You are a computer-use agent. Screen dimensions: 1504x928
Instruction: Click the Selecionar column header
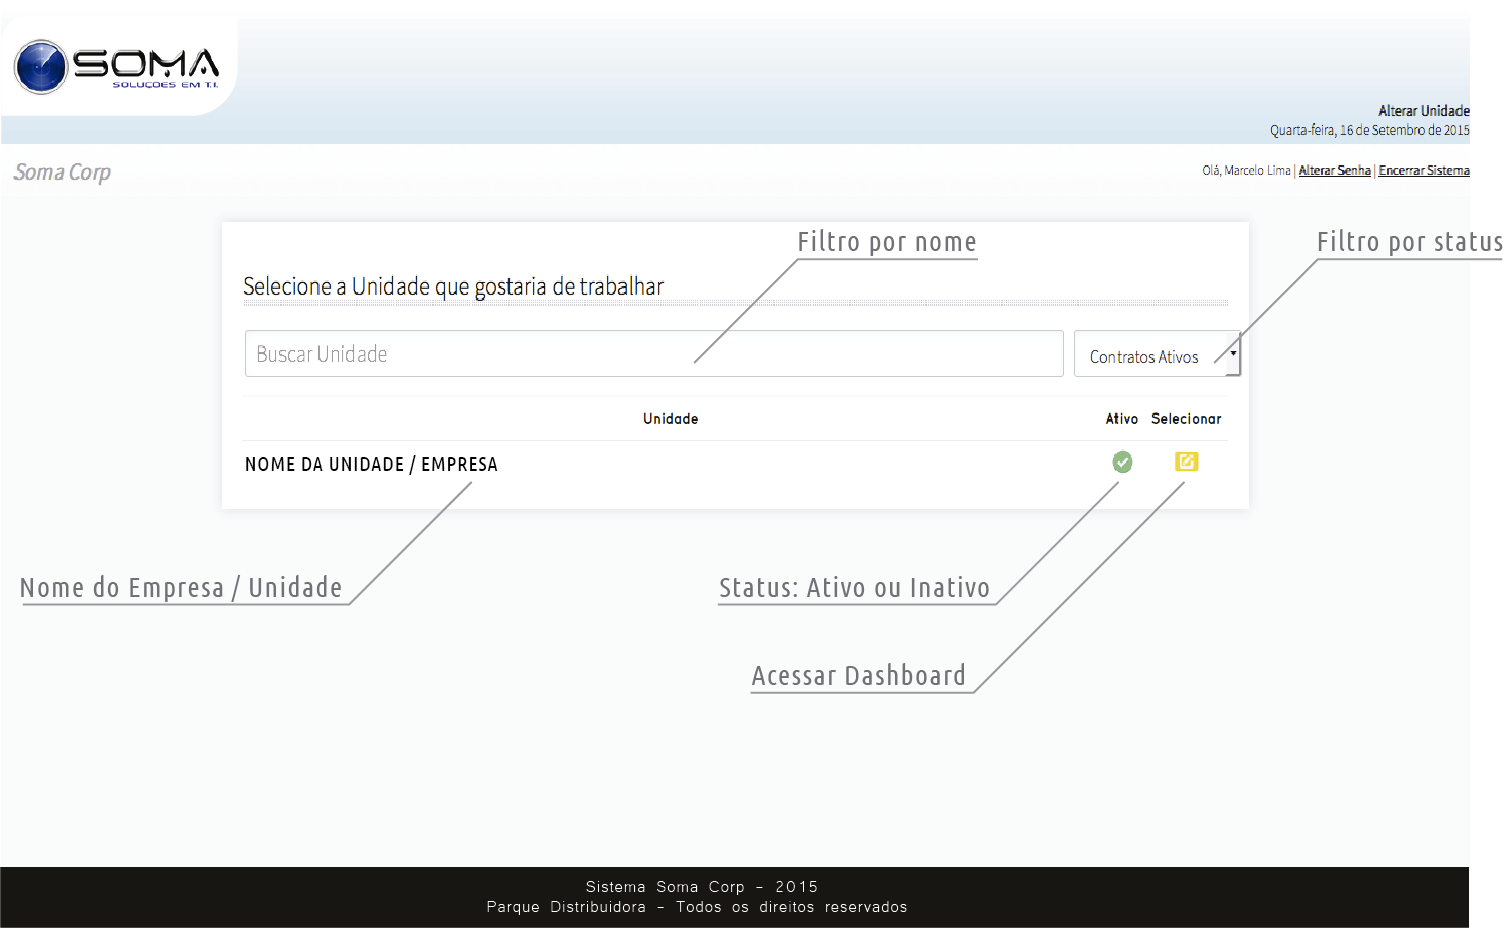[x=1186, y=419]
